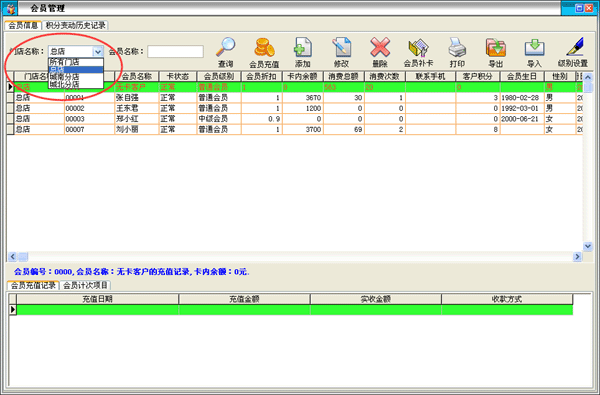Click vertical scrollbar down arrow
The width and height of the screenshot is (600, 395).
(x=588, y=246)
